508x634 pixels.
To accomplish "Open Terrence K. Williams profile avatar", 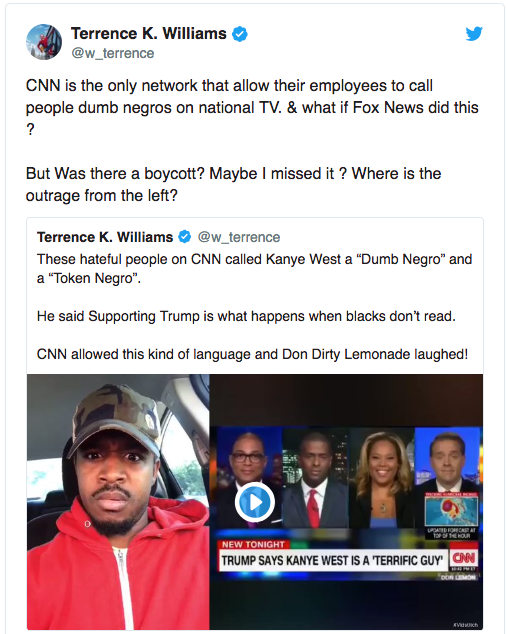I will 44,42.
